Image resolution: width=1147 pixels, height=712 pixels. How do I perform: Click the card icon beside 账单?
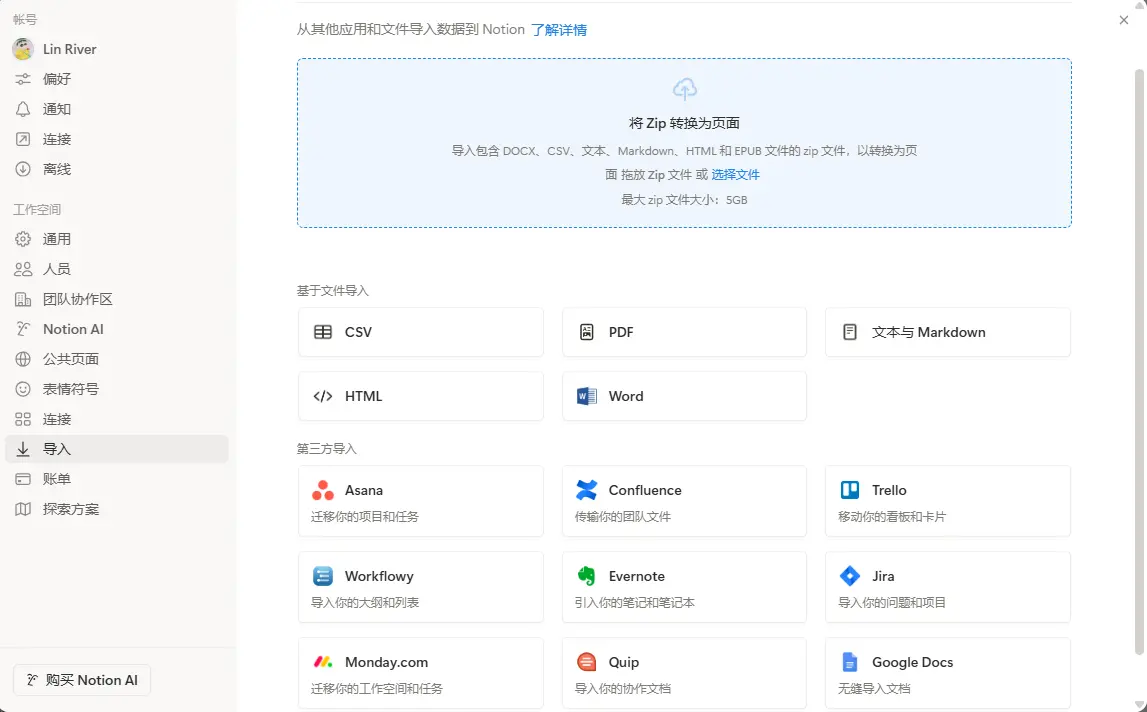pos(23,479)
